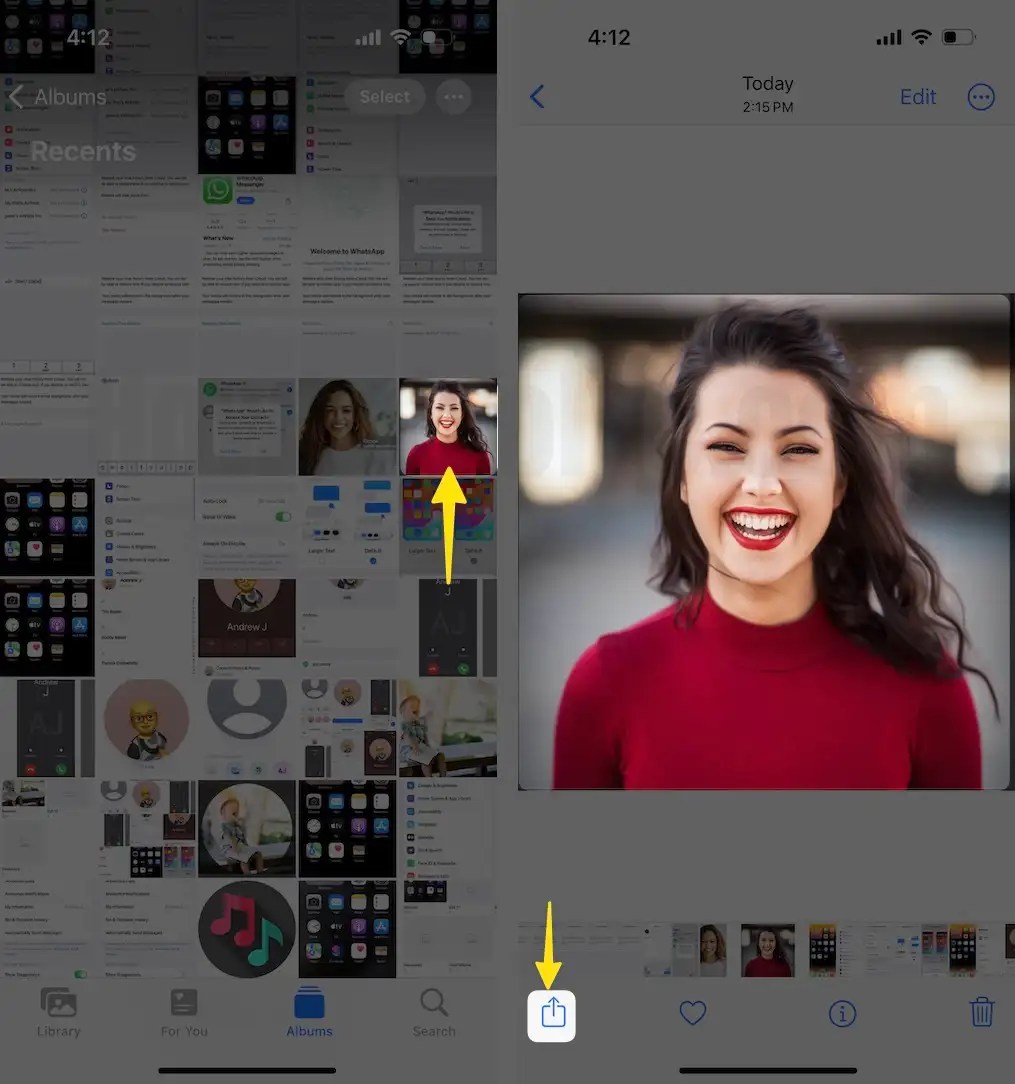Tap the Albums tab icon
Screen dimensions: 1015x1084
tap(309, 1003)
